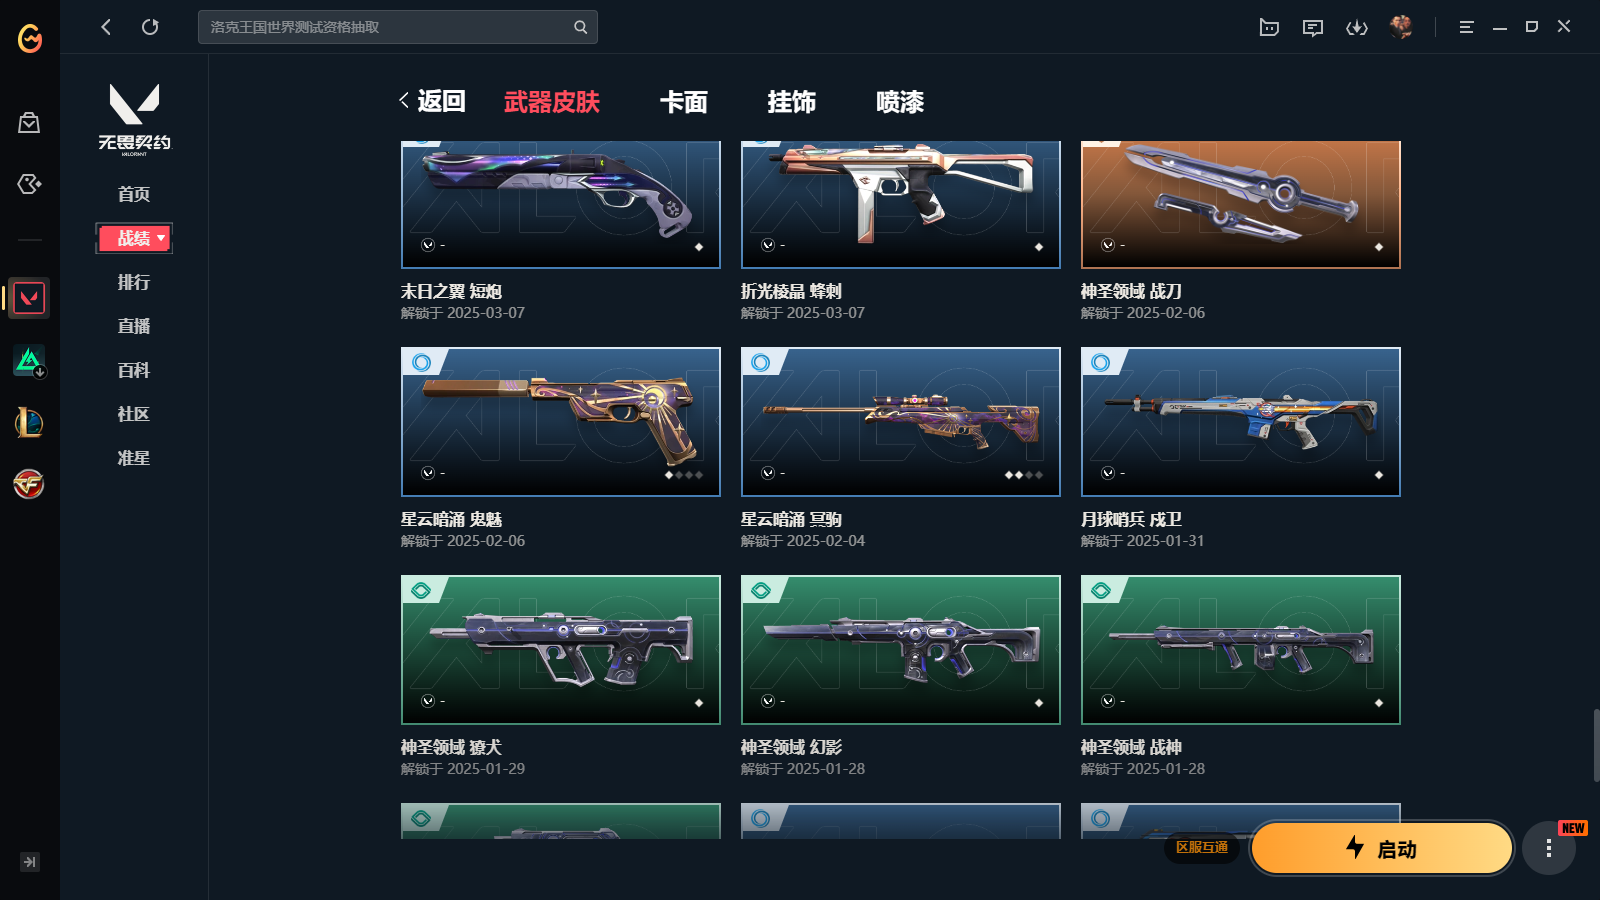Click the vertical scrollbar thumb
This screenshot has width=1600, height=900.
point(1596,745)
